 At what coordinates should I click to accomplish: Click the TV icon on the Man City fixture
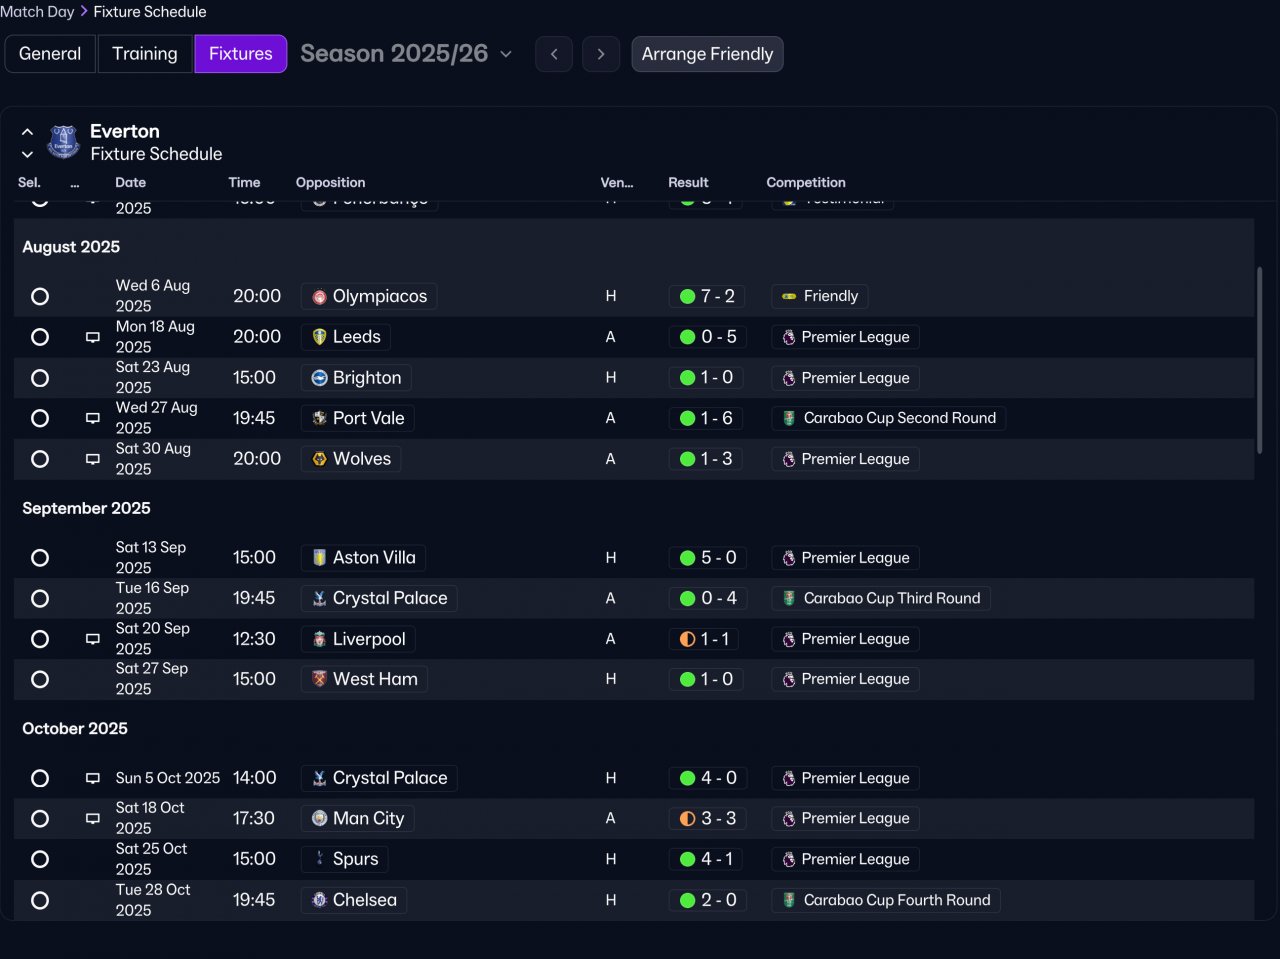(x=93, y=819)
